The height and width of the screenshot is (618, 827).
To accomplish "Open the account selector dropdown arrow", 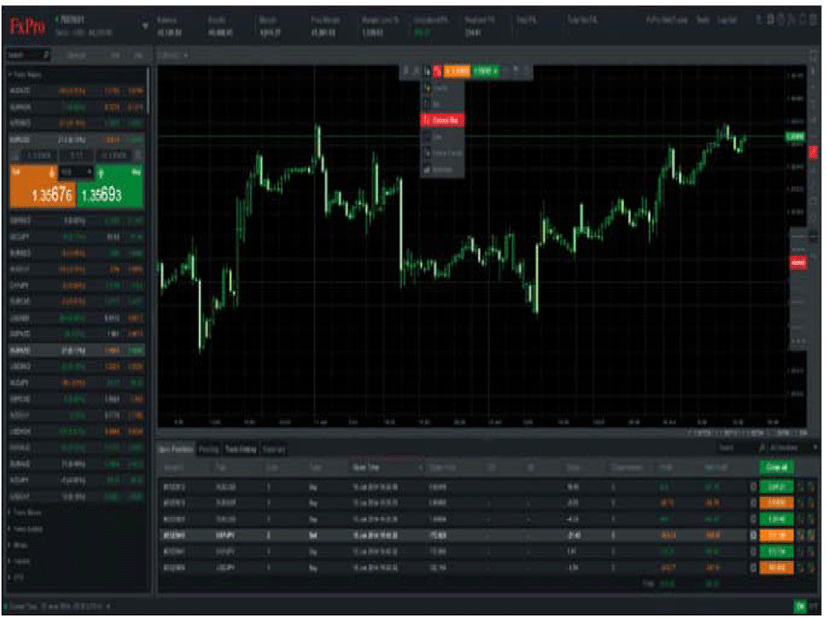I will (x=147, y=25).
